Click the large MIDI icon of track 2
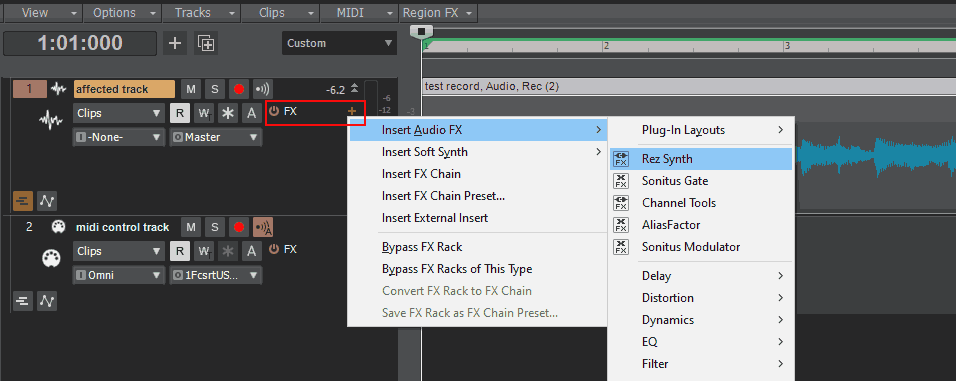The image size is (956, 381). (51, 258)
